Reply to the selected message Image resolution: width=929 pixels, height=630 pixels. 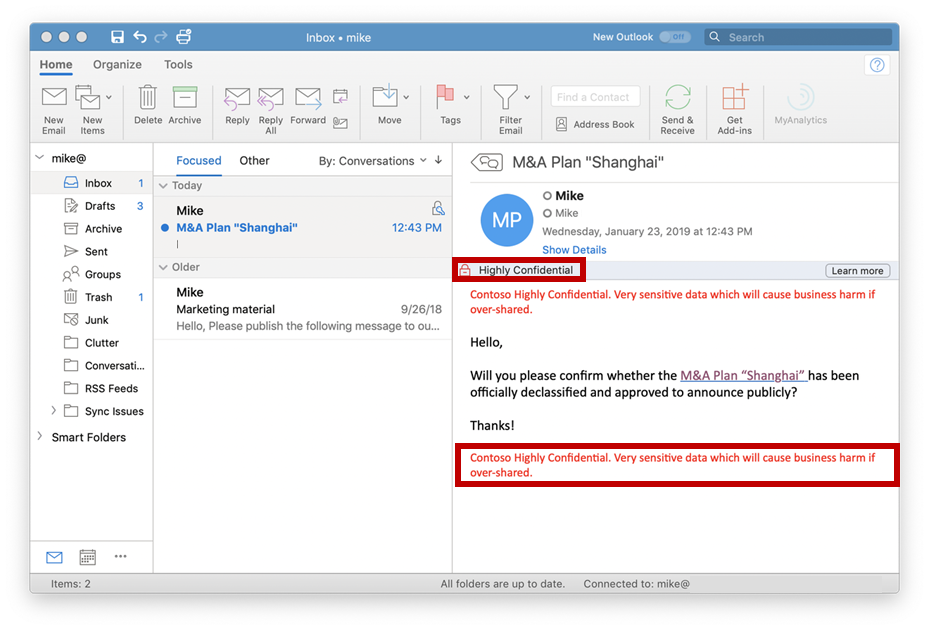click(237, 105)
